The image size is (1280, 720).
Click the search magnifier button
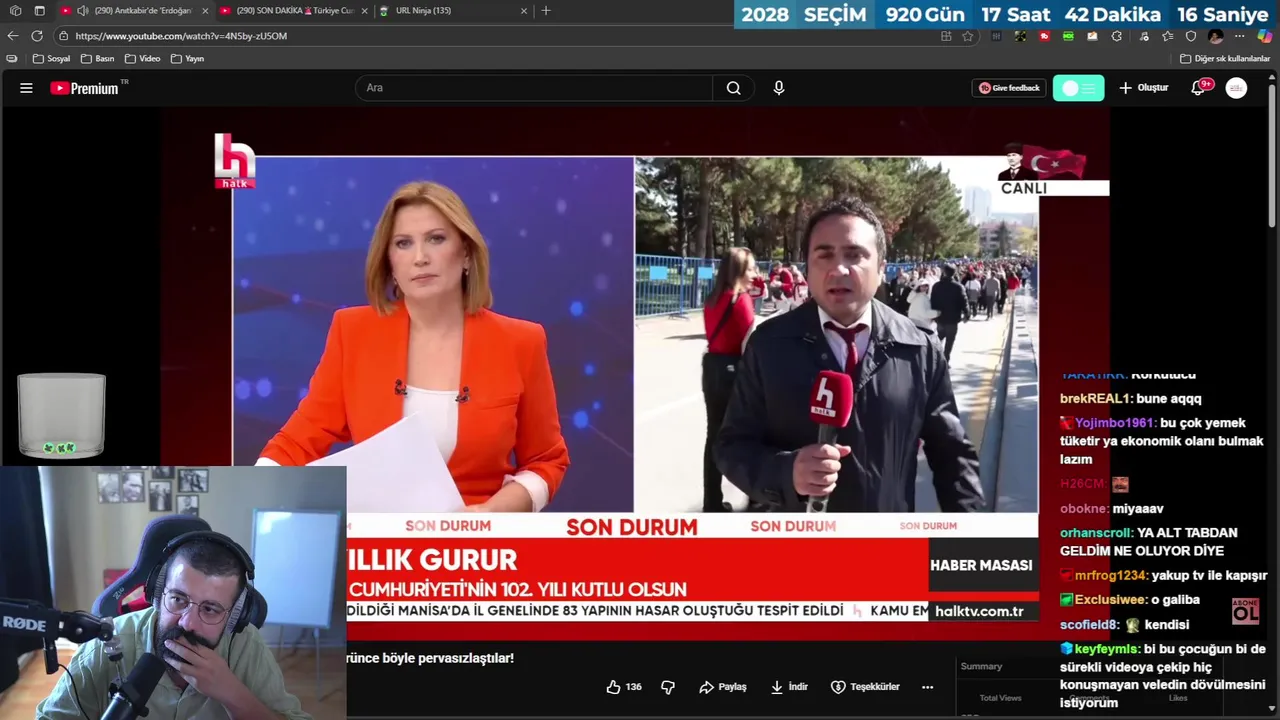[x=733, y=88]
